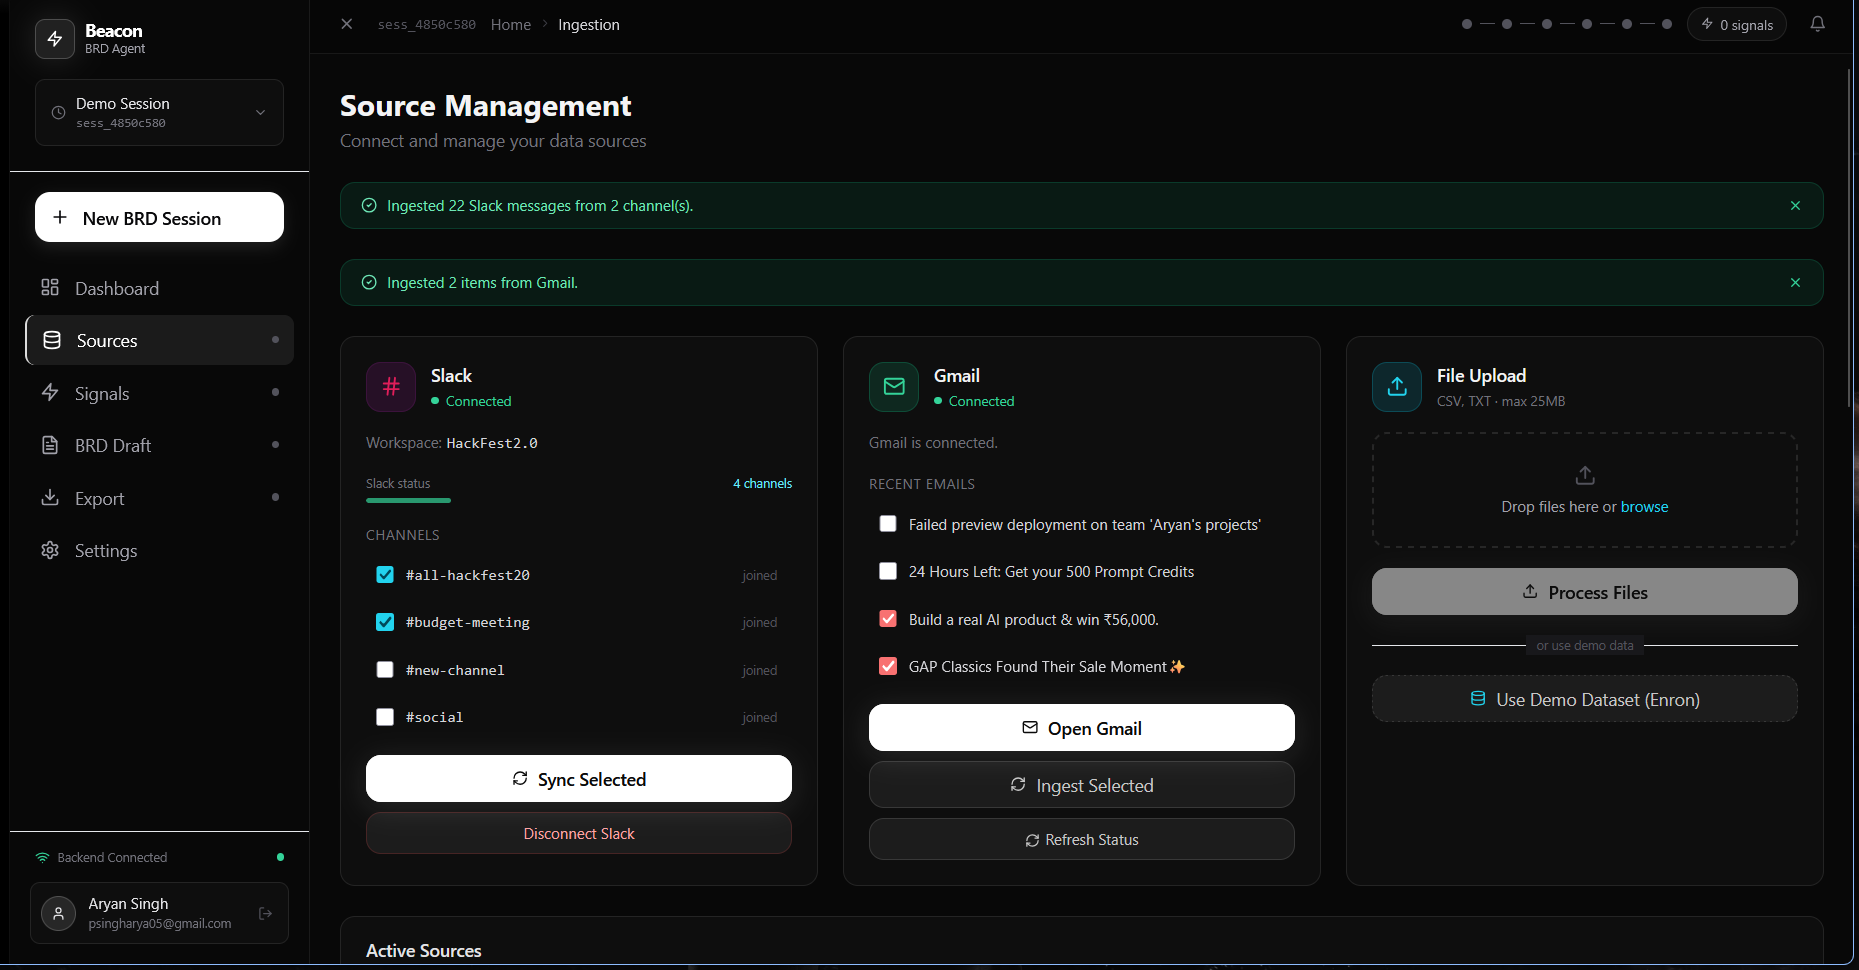This screenshot has width=1859, height=970.
Task: Open the Dashboard menu item
Action: [x=159, y=288]
